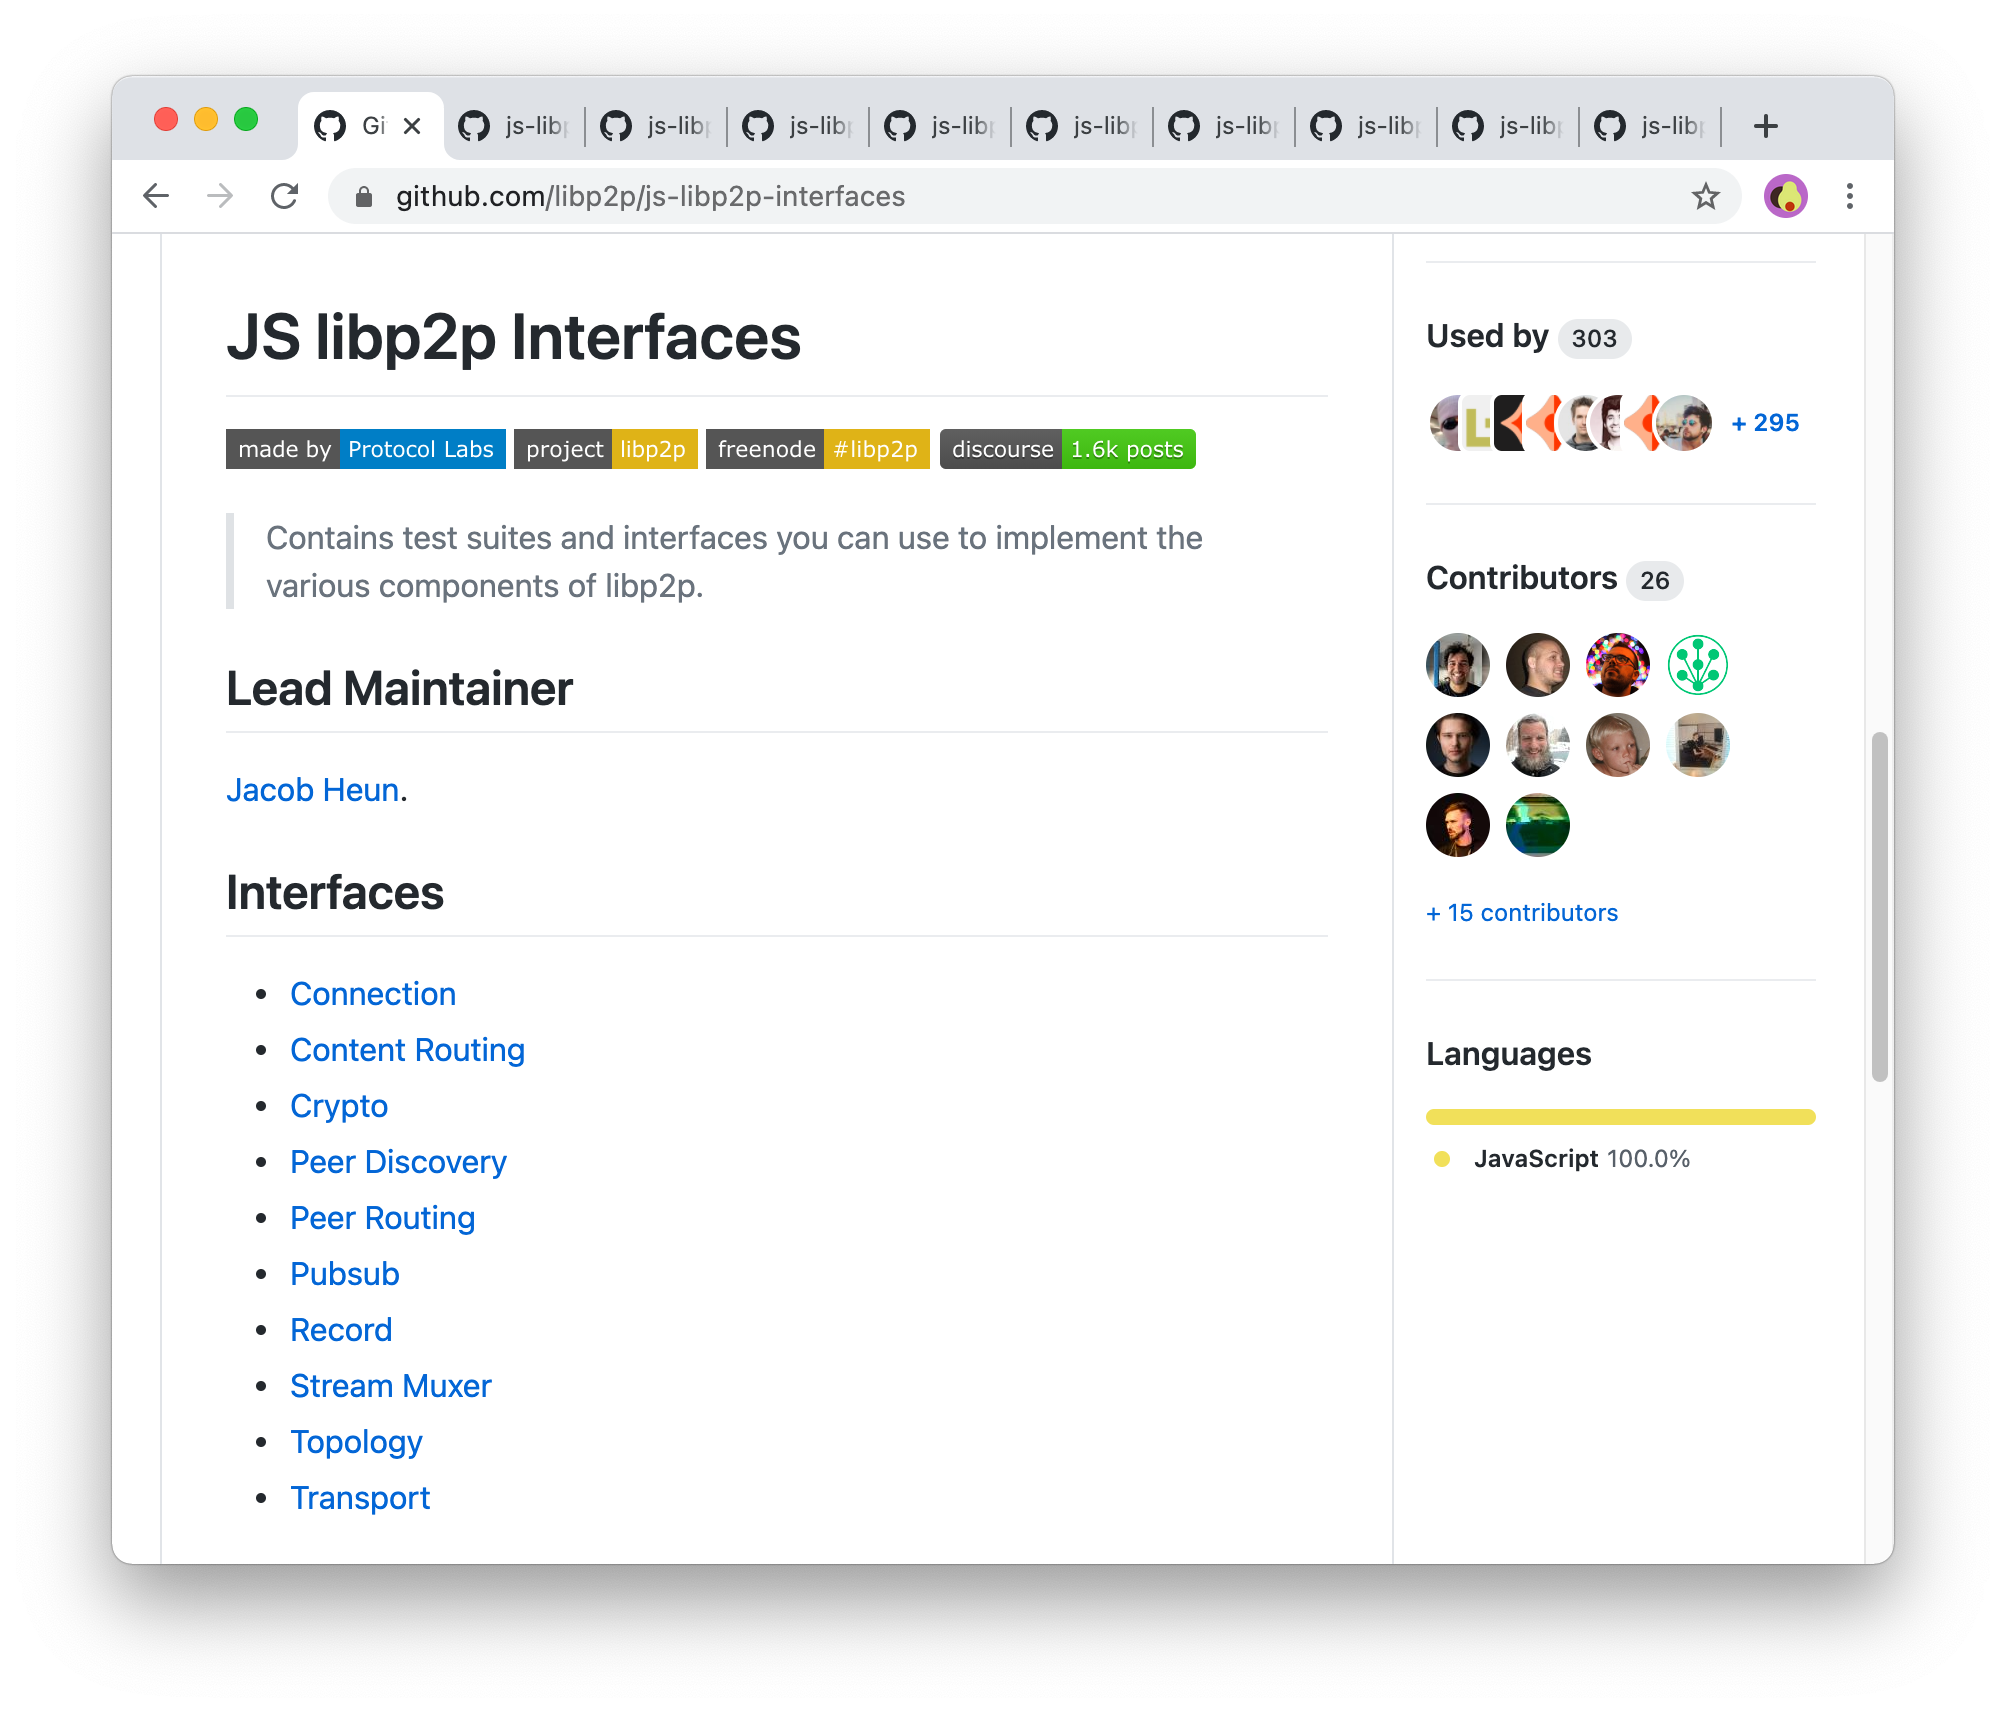Screen dimensions: 2006x1712
Task: Switch to the last js-libp2p tab
Action: tap(1648, 125)
